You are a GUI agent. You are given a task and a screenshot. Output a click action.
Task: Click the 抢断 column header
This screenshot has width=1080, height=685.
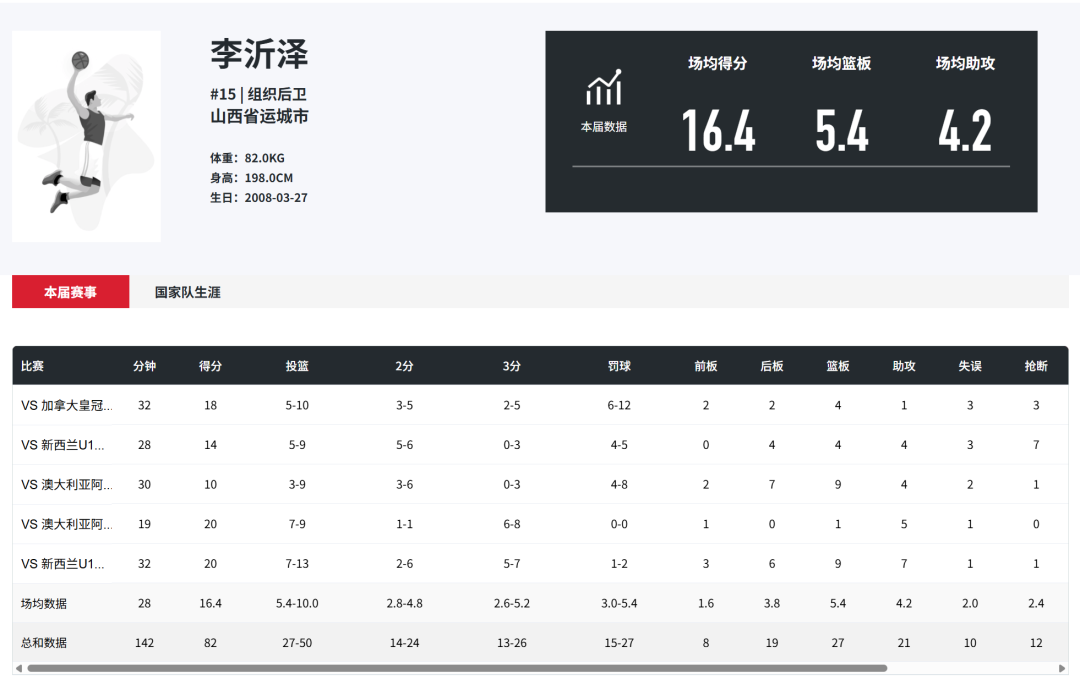(x=1037, y=366)
